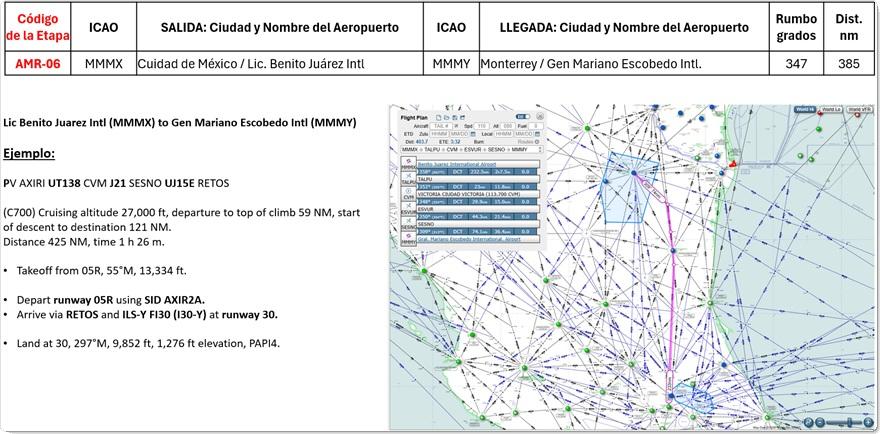
Task: Select the MMMX departure waypoint icon
Action: (x=409, y=164)
